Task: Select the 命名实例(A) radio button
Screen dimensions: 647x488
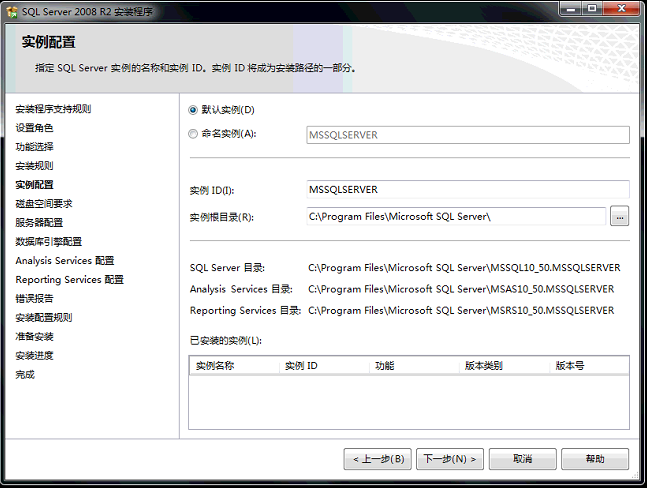Action: point(193,134)
